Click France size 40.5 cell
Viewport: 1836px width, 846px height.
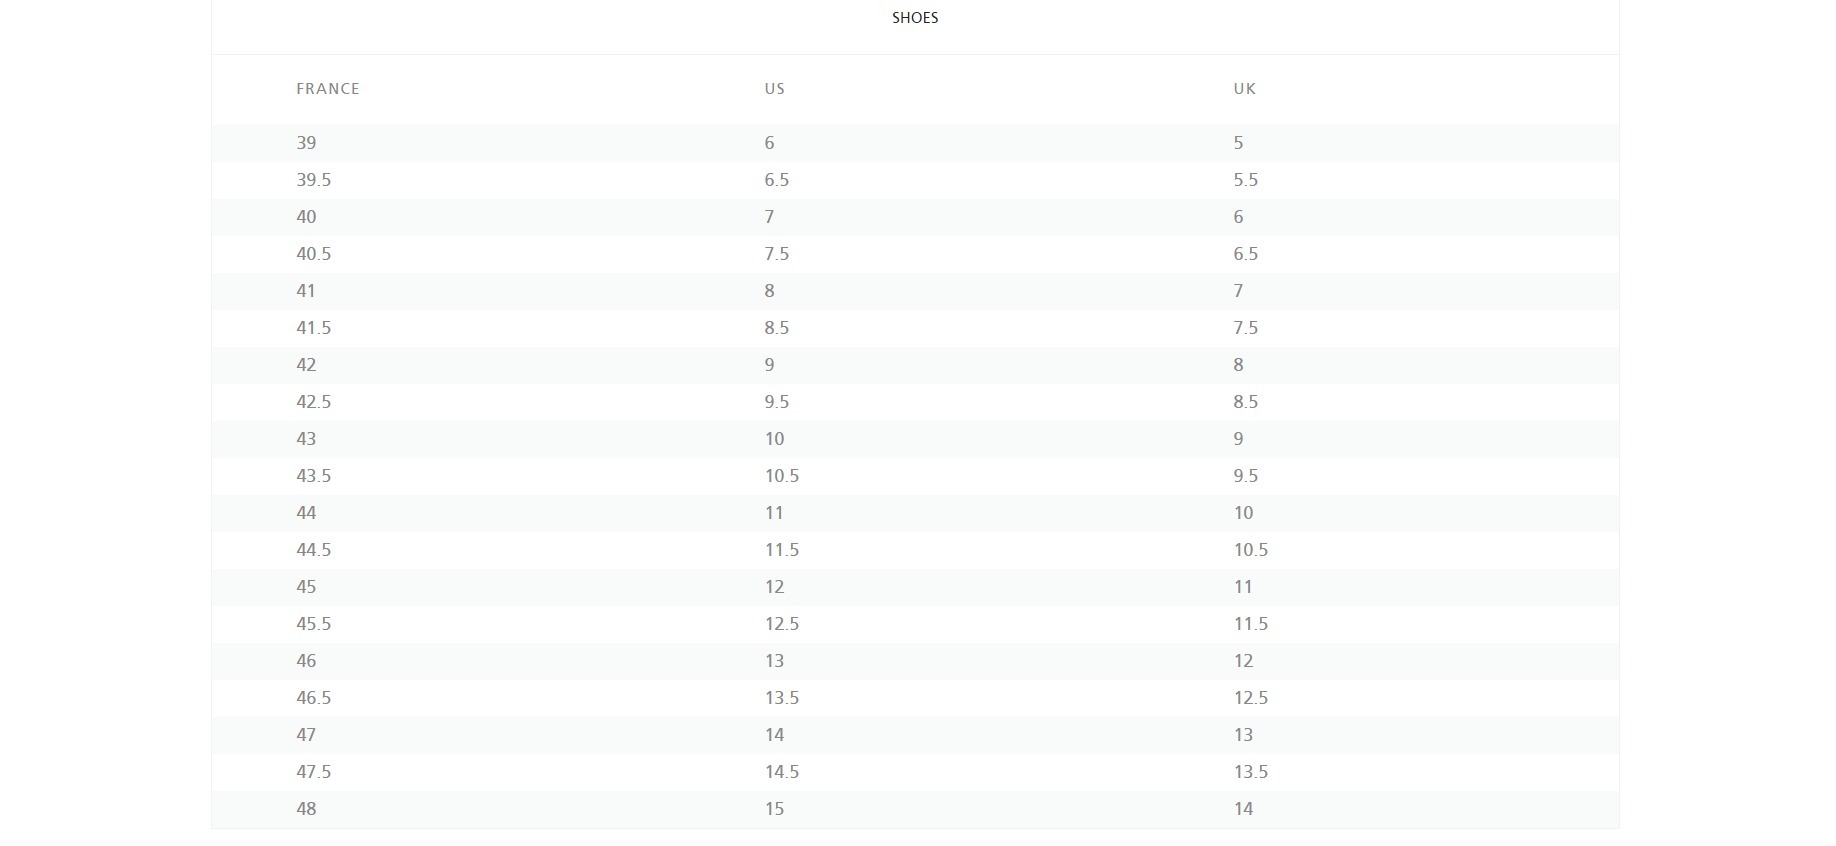[x=314, y=254]
